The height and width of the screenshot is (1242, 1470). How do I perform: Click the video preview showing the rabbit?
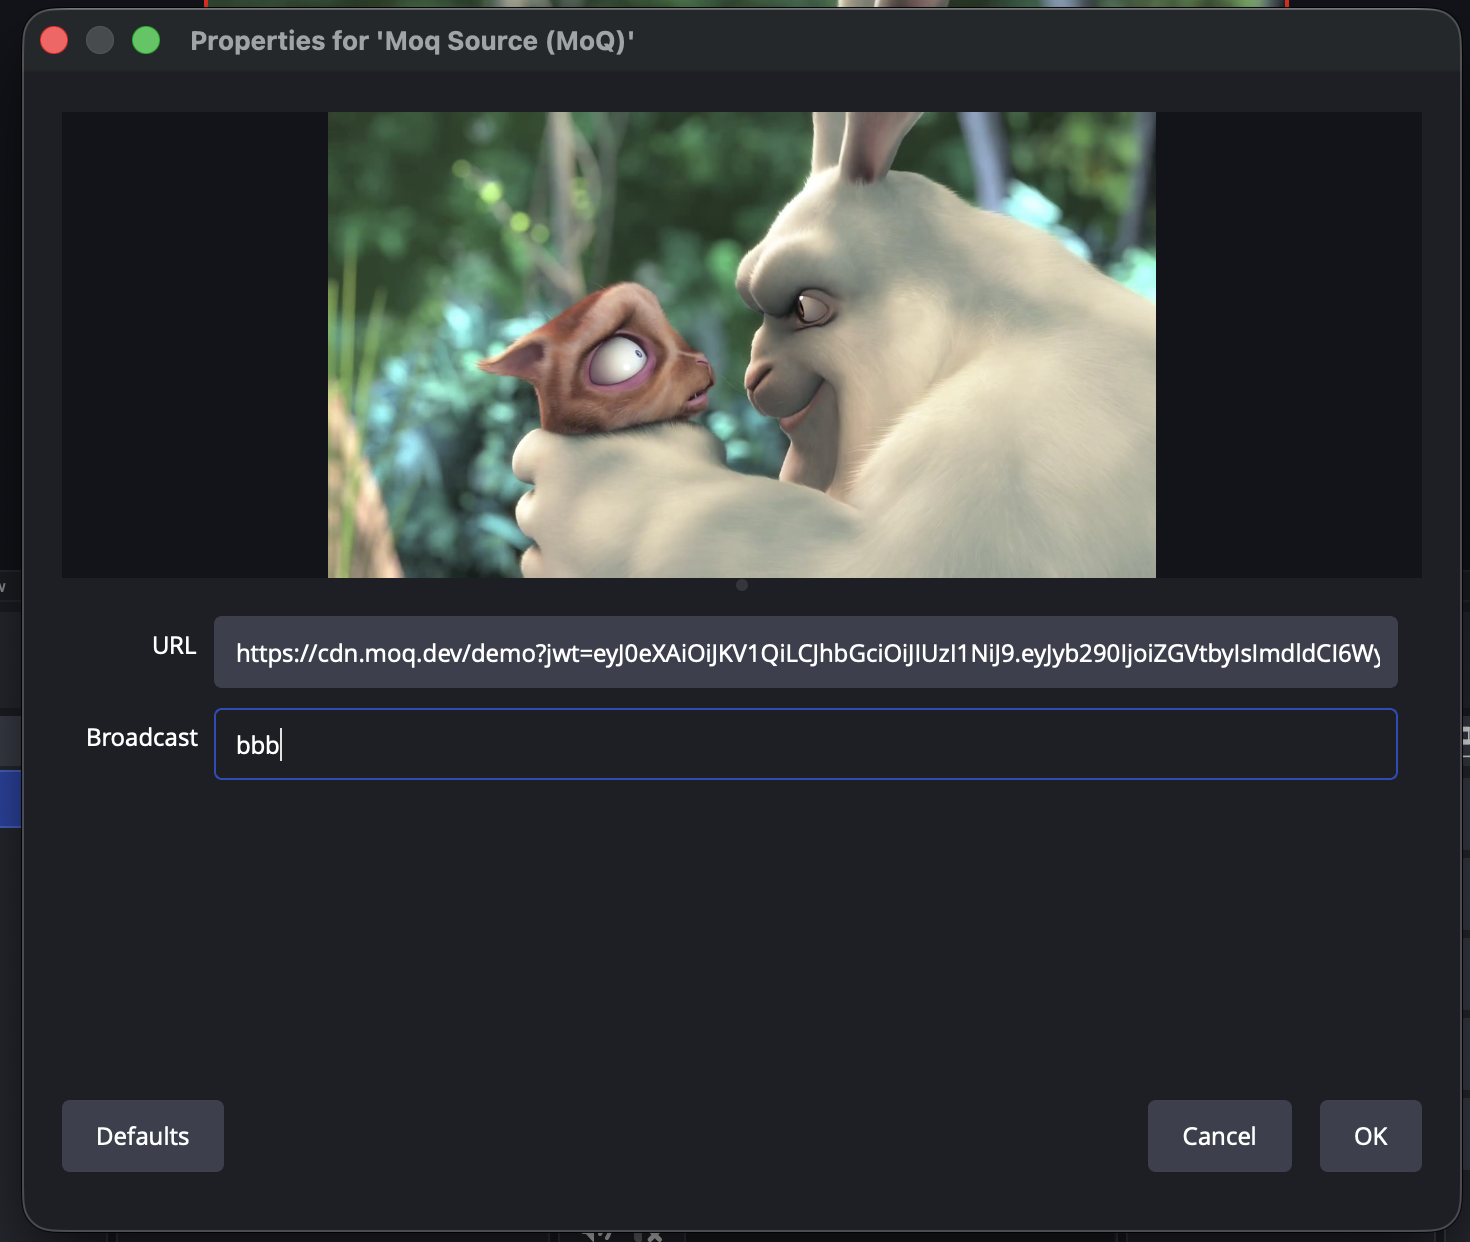[x=742, y=344]
